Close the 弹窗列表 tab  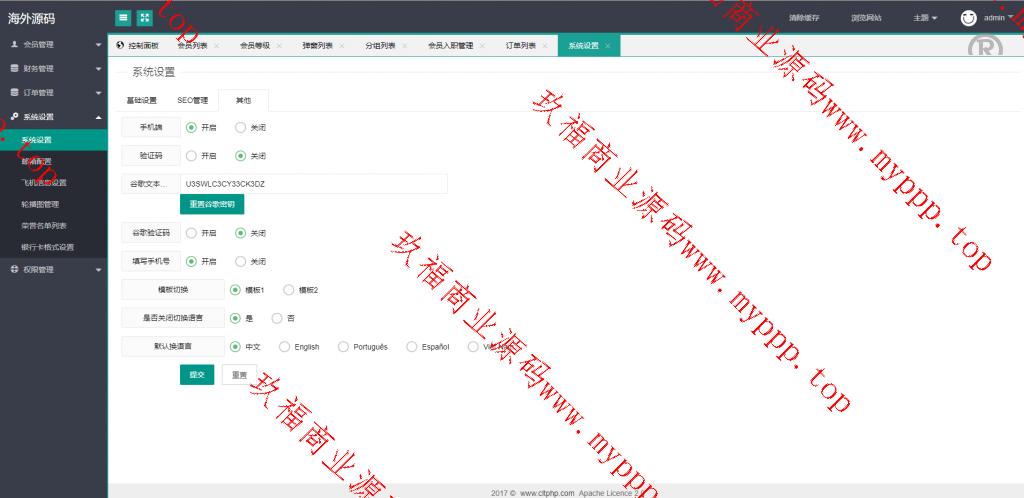(342, 46)
